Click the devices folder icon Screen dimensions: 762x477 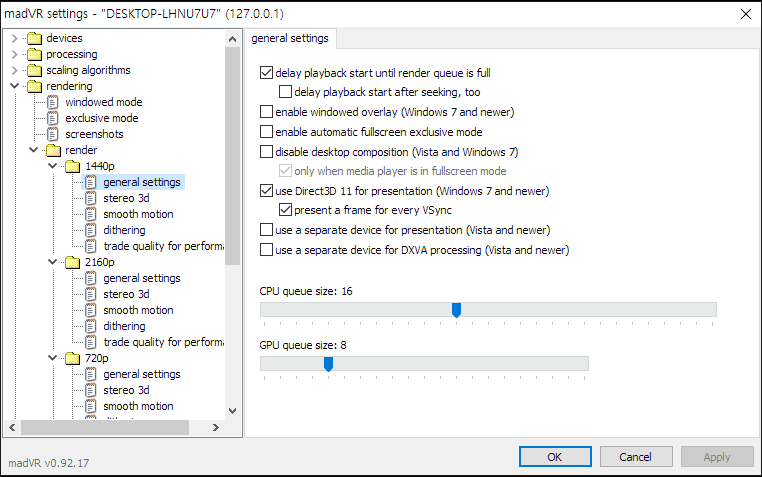[36, 38]
